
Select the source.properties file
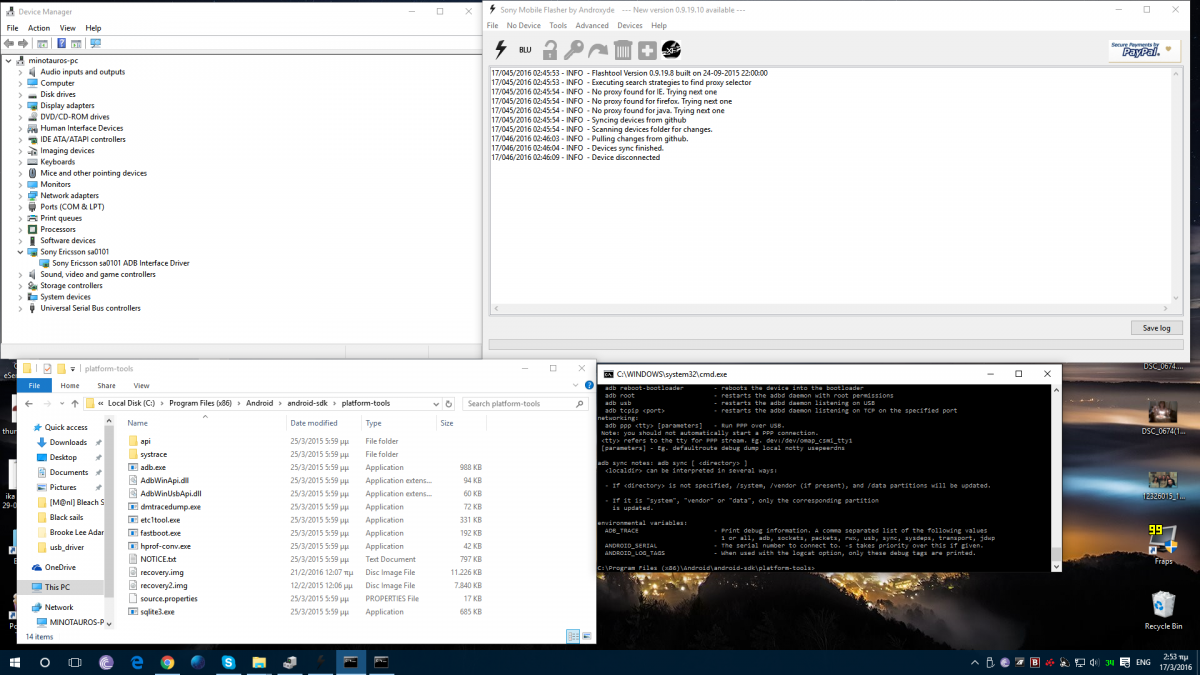click(x=169, y=598)
